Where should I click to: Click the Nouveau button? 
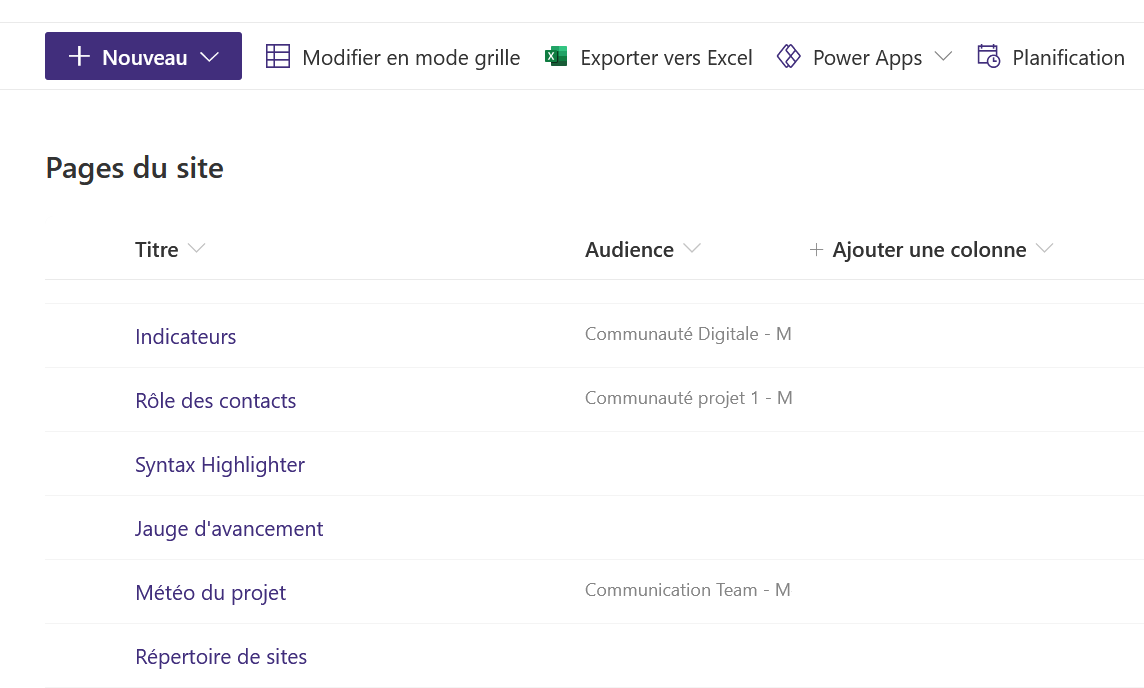tap(143, 56)
